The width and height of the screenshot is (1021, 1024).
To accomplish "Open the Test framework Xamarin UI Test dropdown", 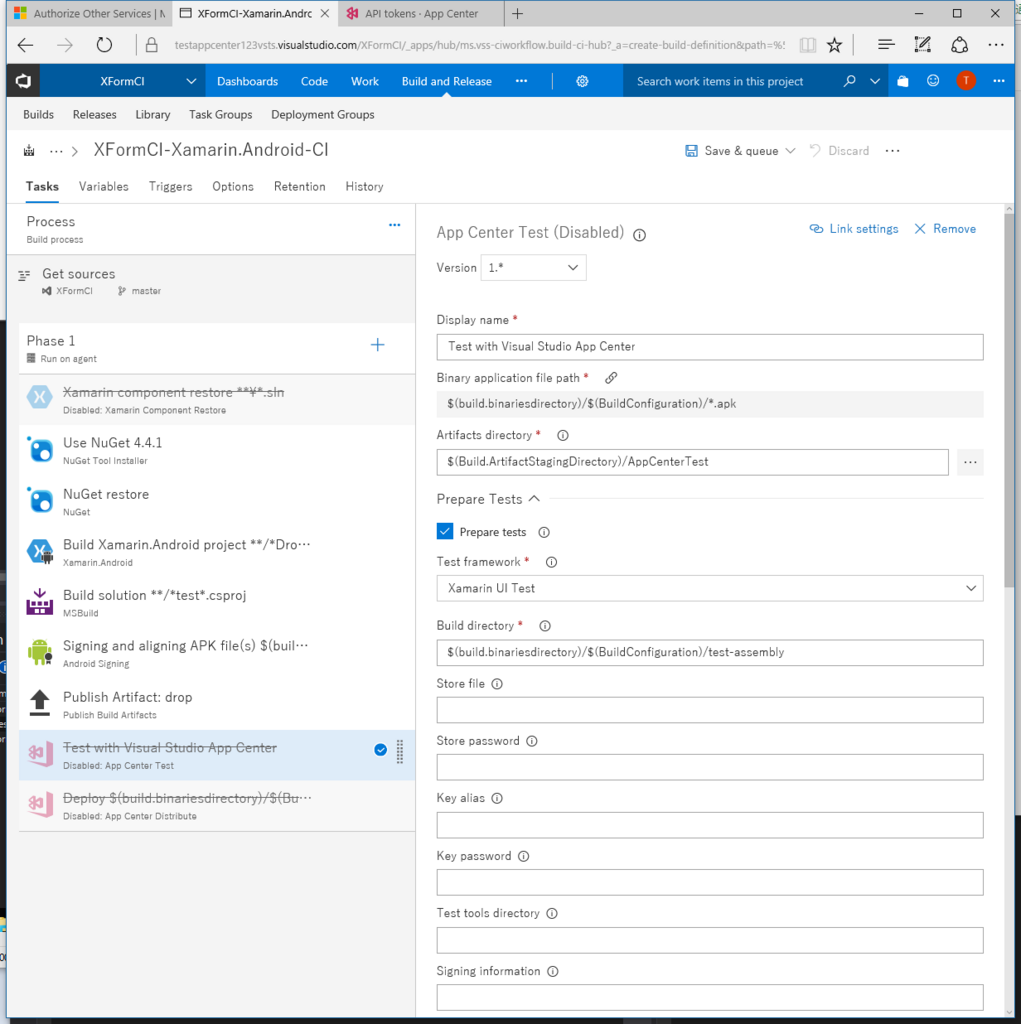I will coord(710,588).
